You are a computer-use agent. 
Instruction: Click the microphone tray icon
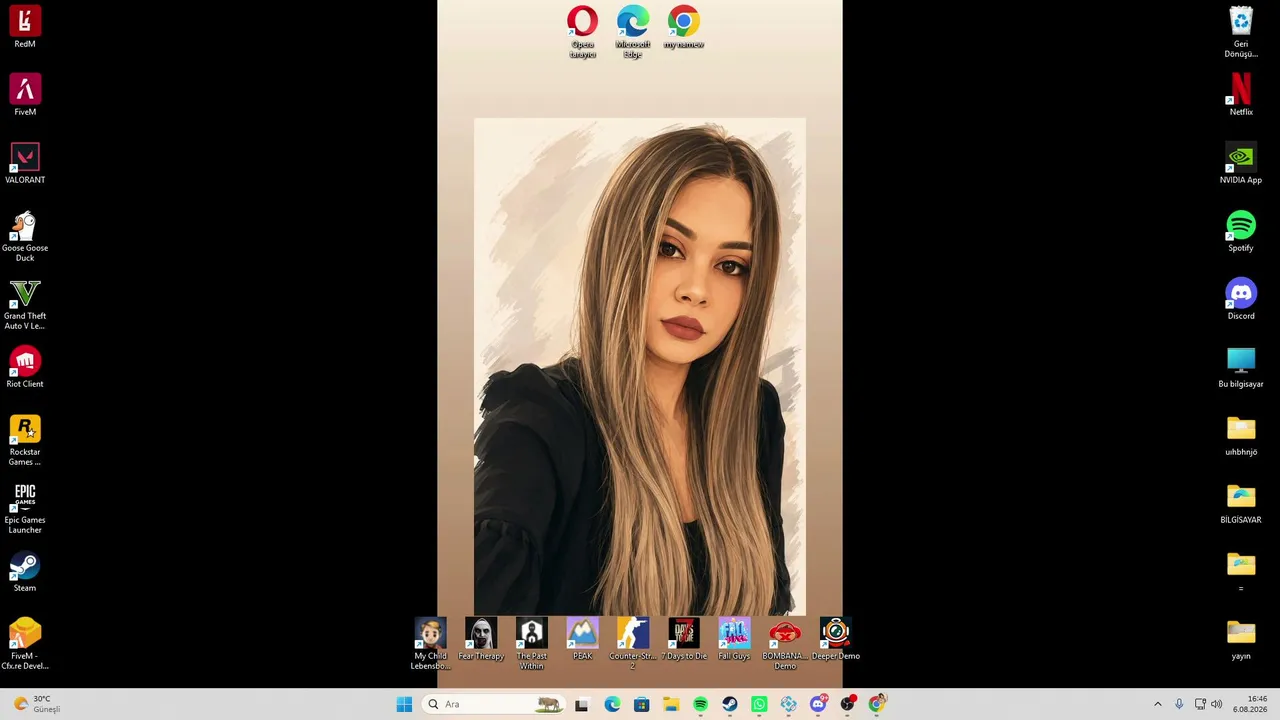tap(1179, 704)
